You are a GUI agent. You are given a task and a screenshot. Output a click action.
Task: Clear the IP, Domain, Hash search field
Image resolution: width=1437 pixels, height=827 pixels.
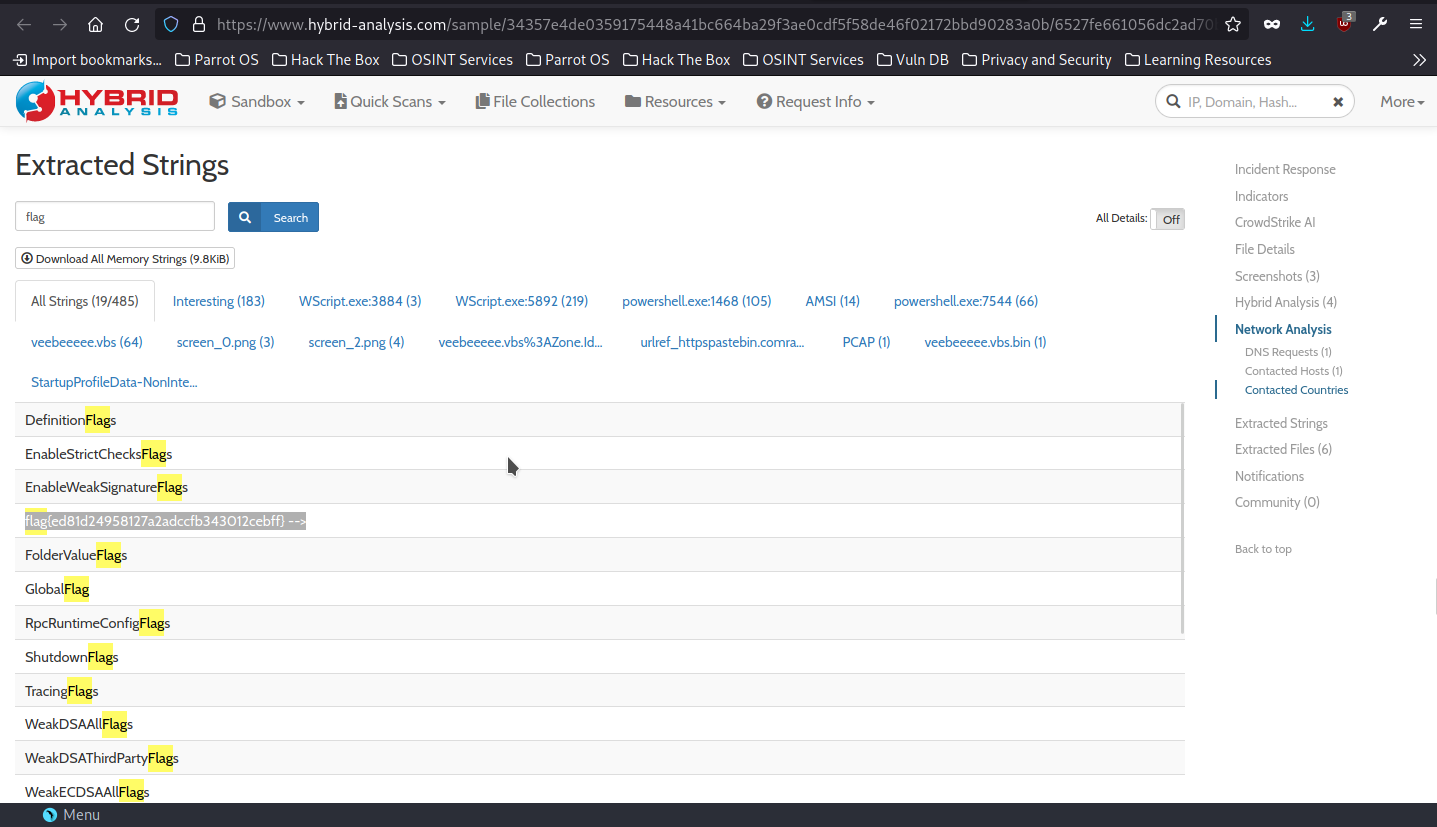tap(1338, 102)
